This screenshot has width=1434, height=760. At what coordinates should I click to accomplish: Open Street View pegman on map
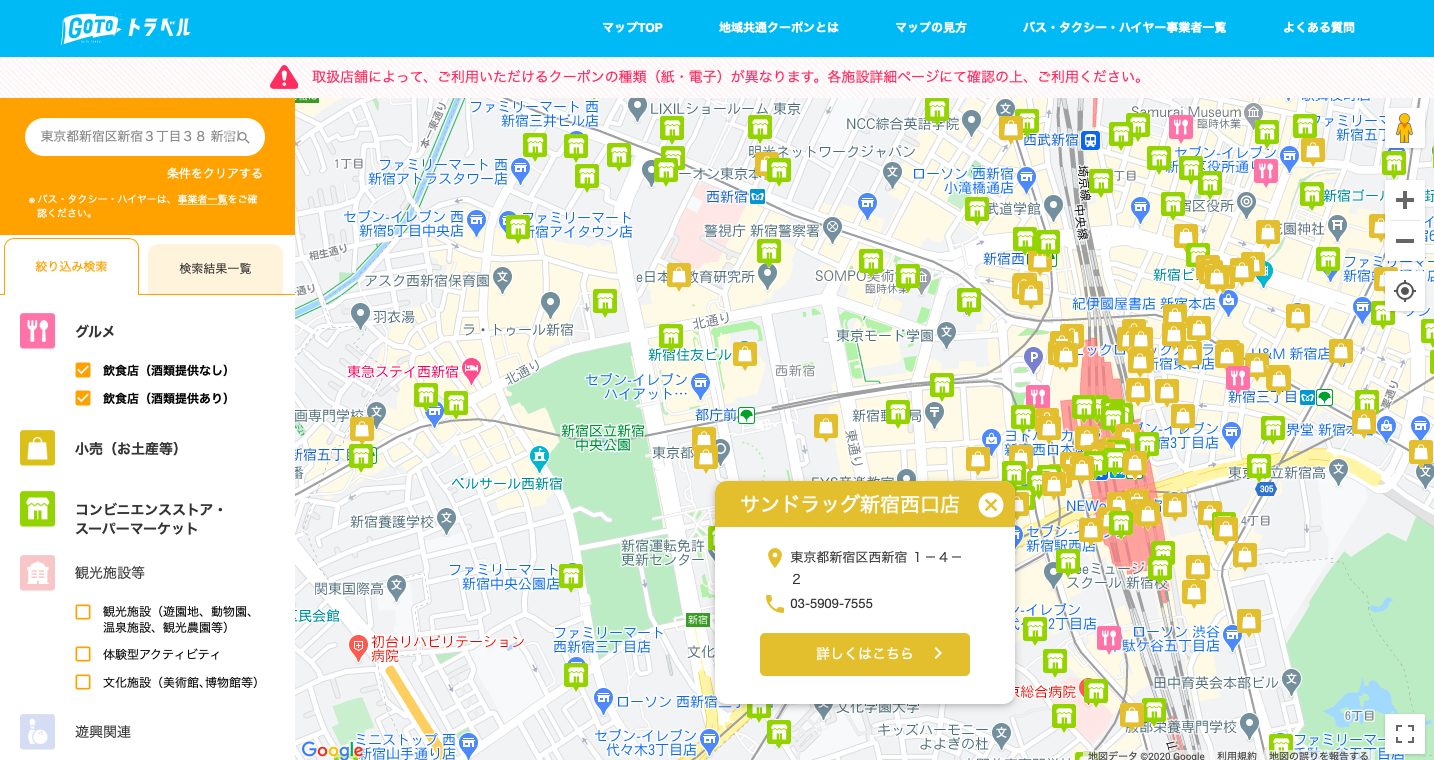1404,129
